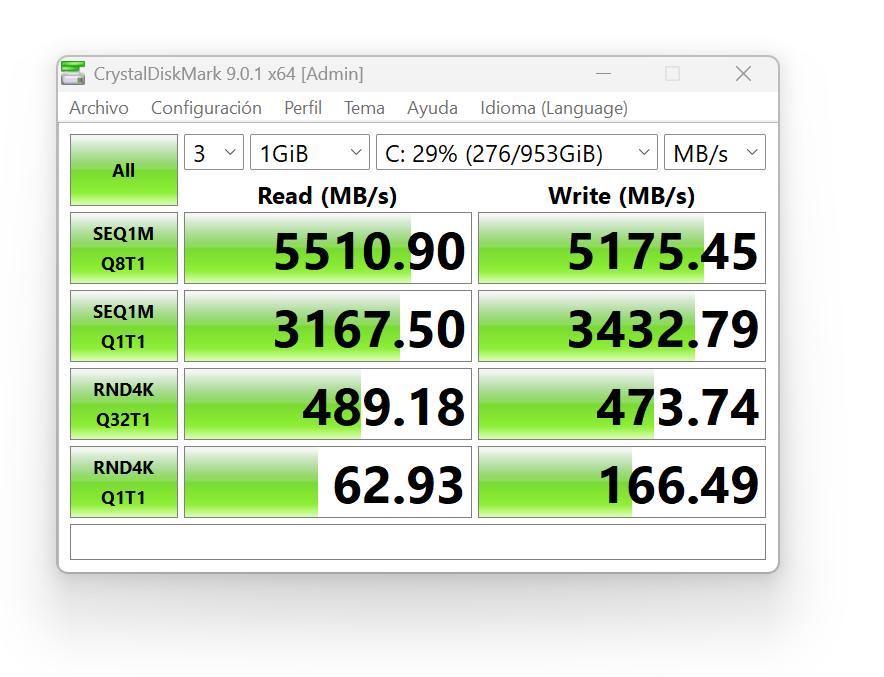Viewport: 884px width, 677px height.
Task: Click the 473.74 random write result
Action: [x=622, y=404]
